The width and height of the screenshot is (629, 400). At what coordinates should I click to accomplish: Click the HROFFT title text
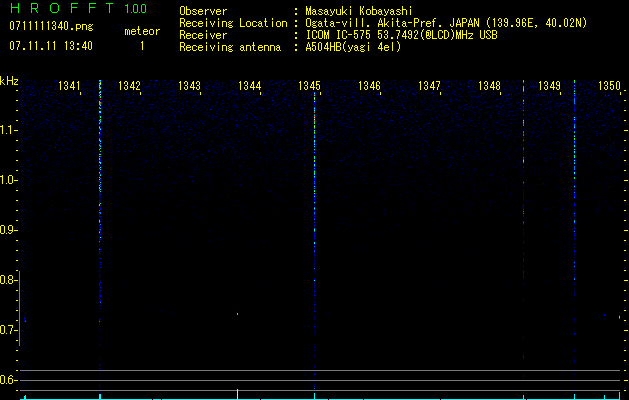pos(62,8)
